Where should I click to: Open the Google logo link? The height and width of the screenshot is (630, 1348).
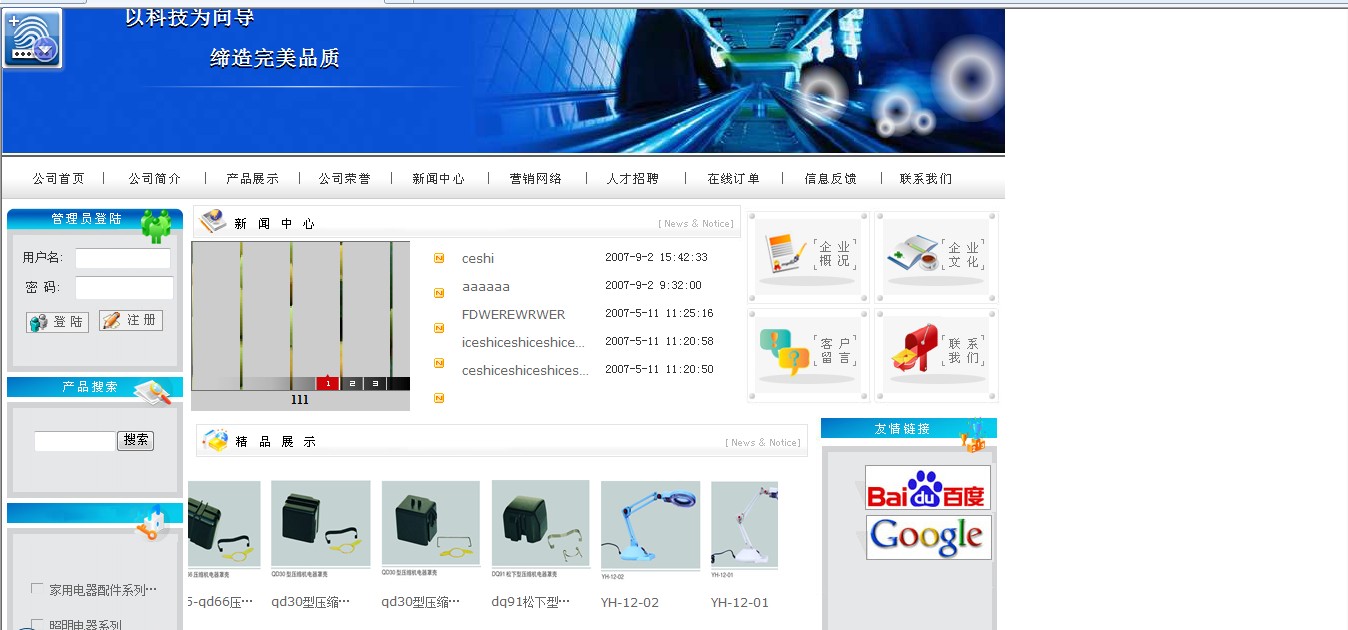tap(928, 537)
